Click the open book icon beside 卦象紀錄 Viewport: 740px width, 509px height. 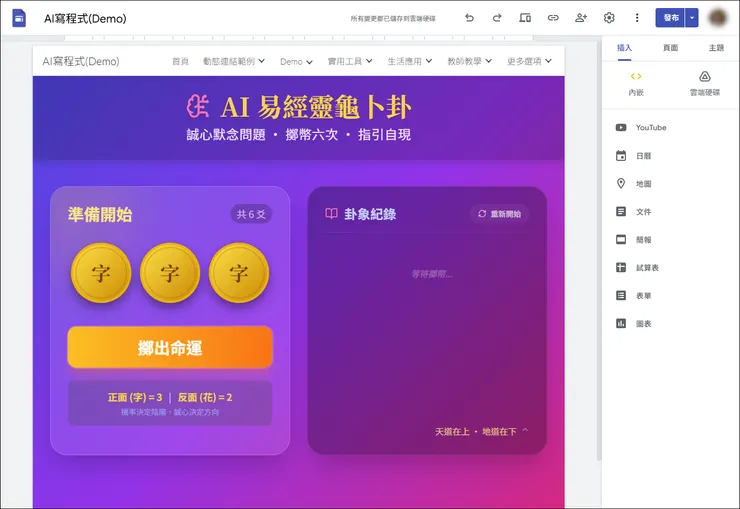[x=331, y=214]
